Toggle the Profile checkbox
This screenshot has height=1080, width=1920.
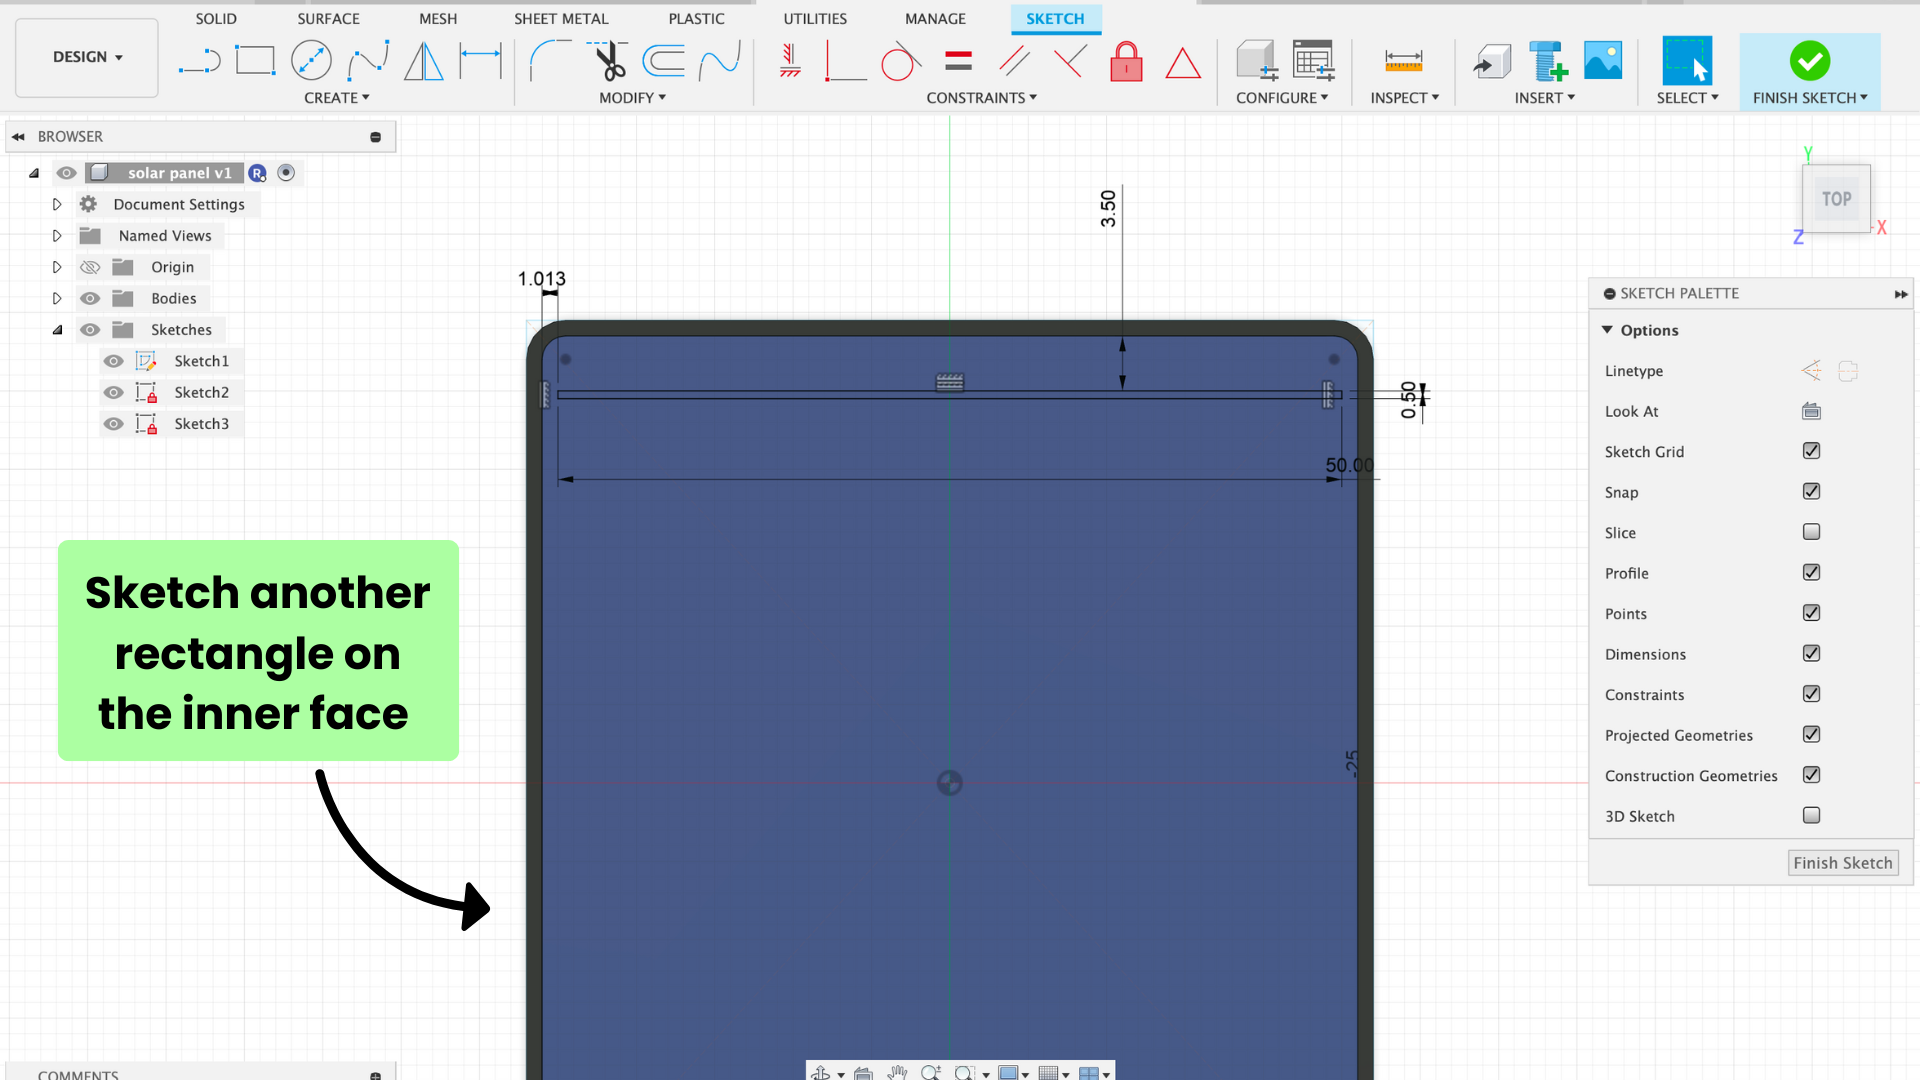(1811, 573)
